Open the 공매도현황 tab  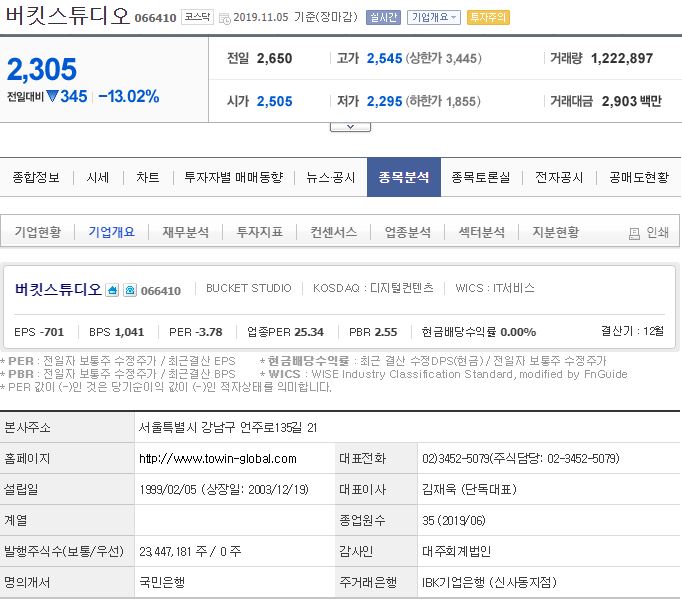click(639, 177)
